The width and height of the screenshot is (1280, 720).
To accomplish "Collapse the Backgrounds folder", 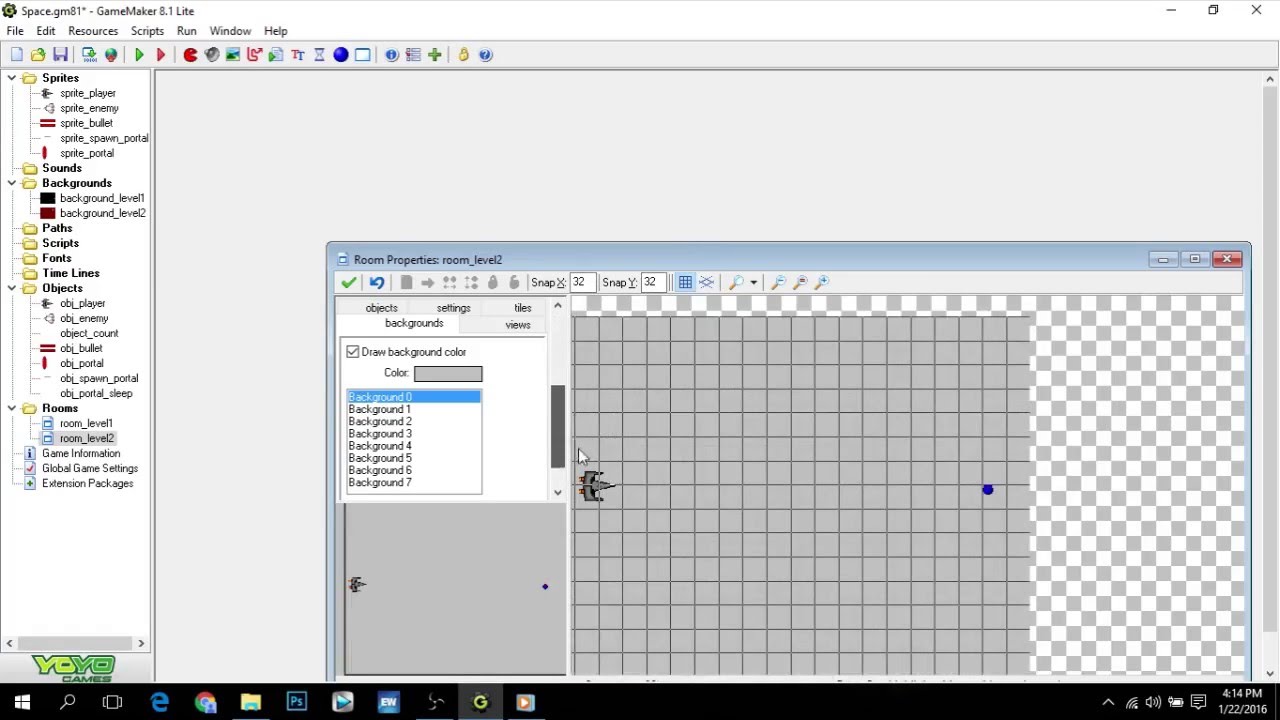I will pyautogui.click(x=12, y=183).
